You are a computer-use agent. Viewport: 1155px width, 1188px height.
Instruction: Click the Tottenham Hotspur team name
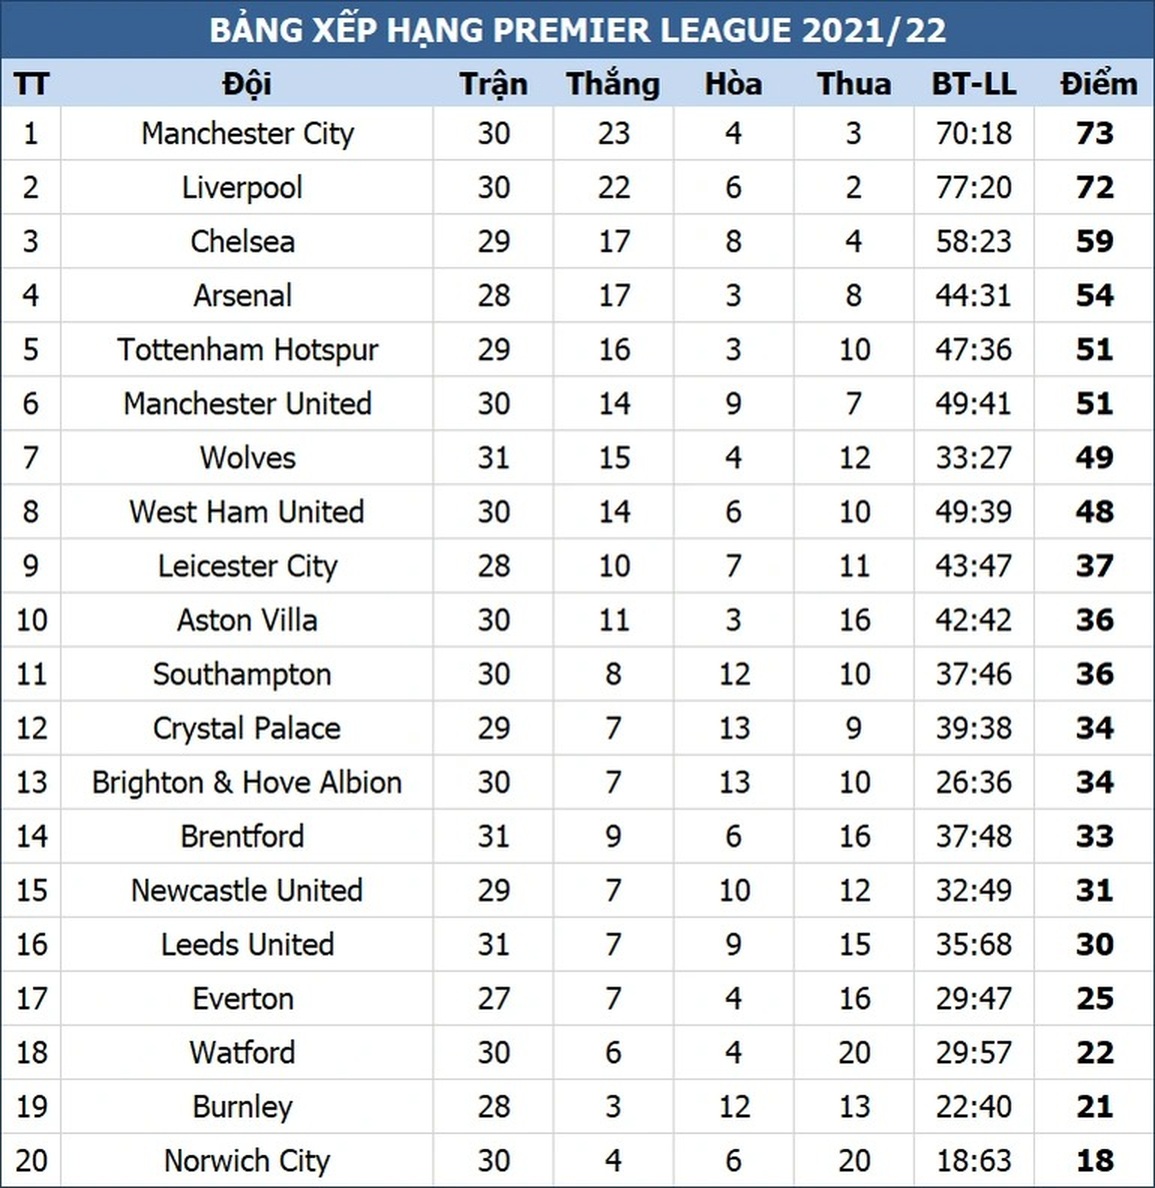click(x=247, y=349)
